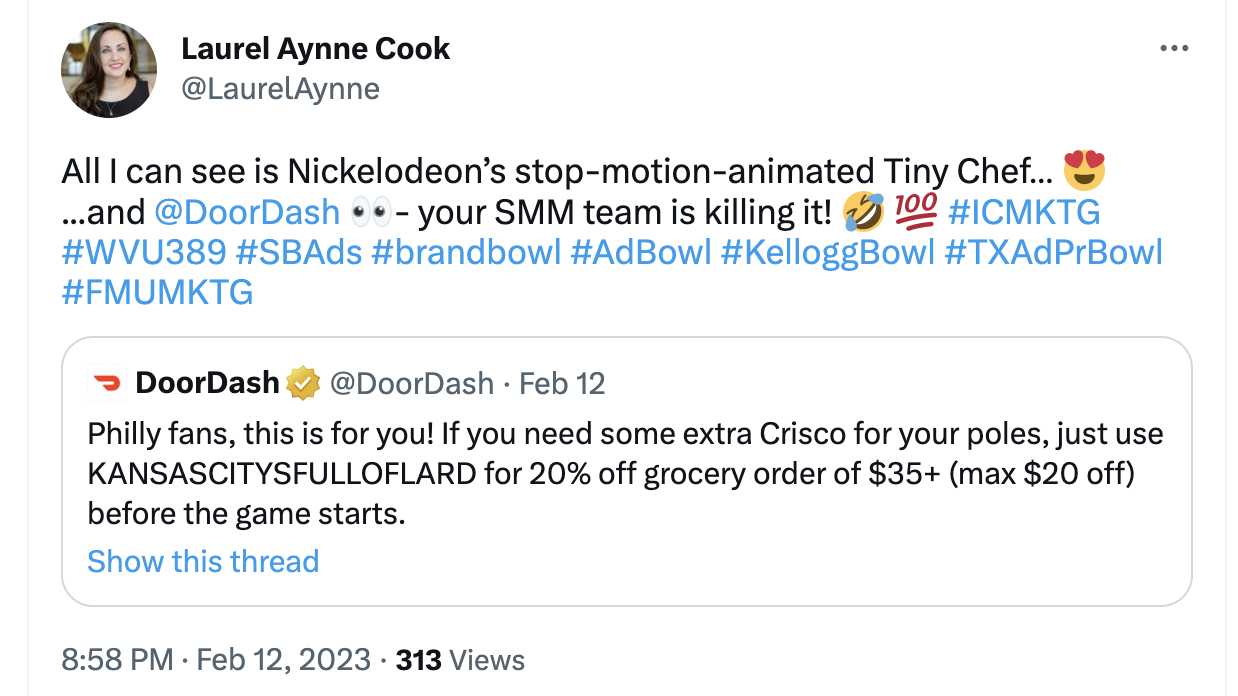The height and width of the screenshot is (696, 1238).
Task: Open the tweet's three-dot more menu
Action: 1174,48
